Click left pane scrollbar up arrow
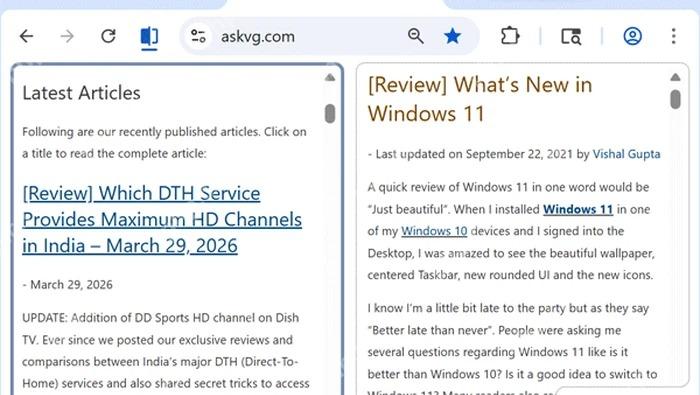700x395 pixels. pyautogui.click(x=330, y=78)
